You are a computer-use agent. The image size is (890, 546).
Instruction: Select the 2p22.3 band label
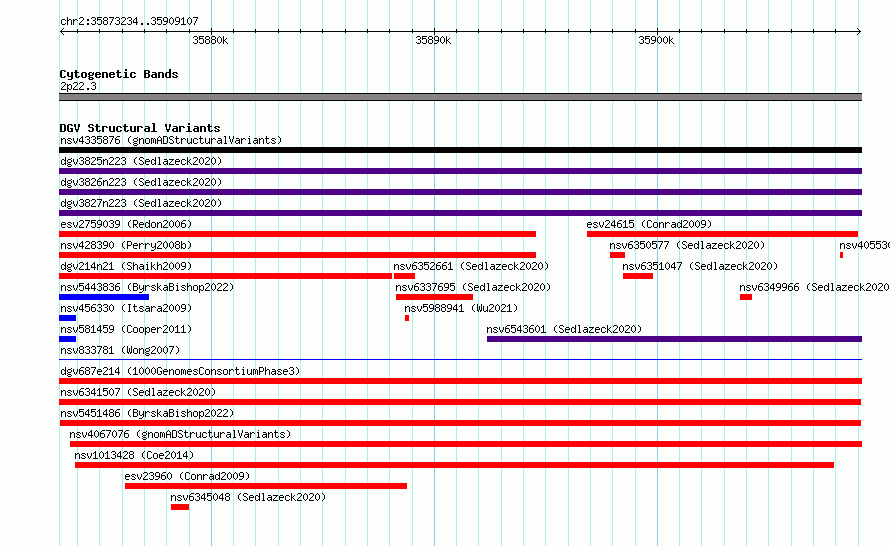point(78,86)
